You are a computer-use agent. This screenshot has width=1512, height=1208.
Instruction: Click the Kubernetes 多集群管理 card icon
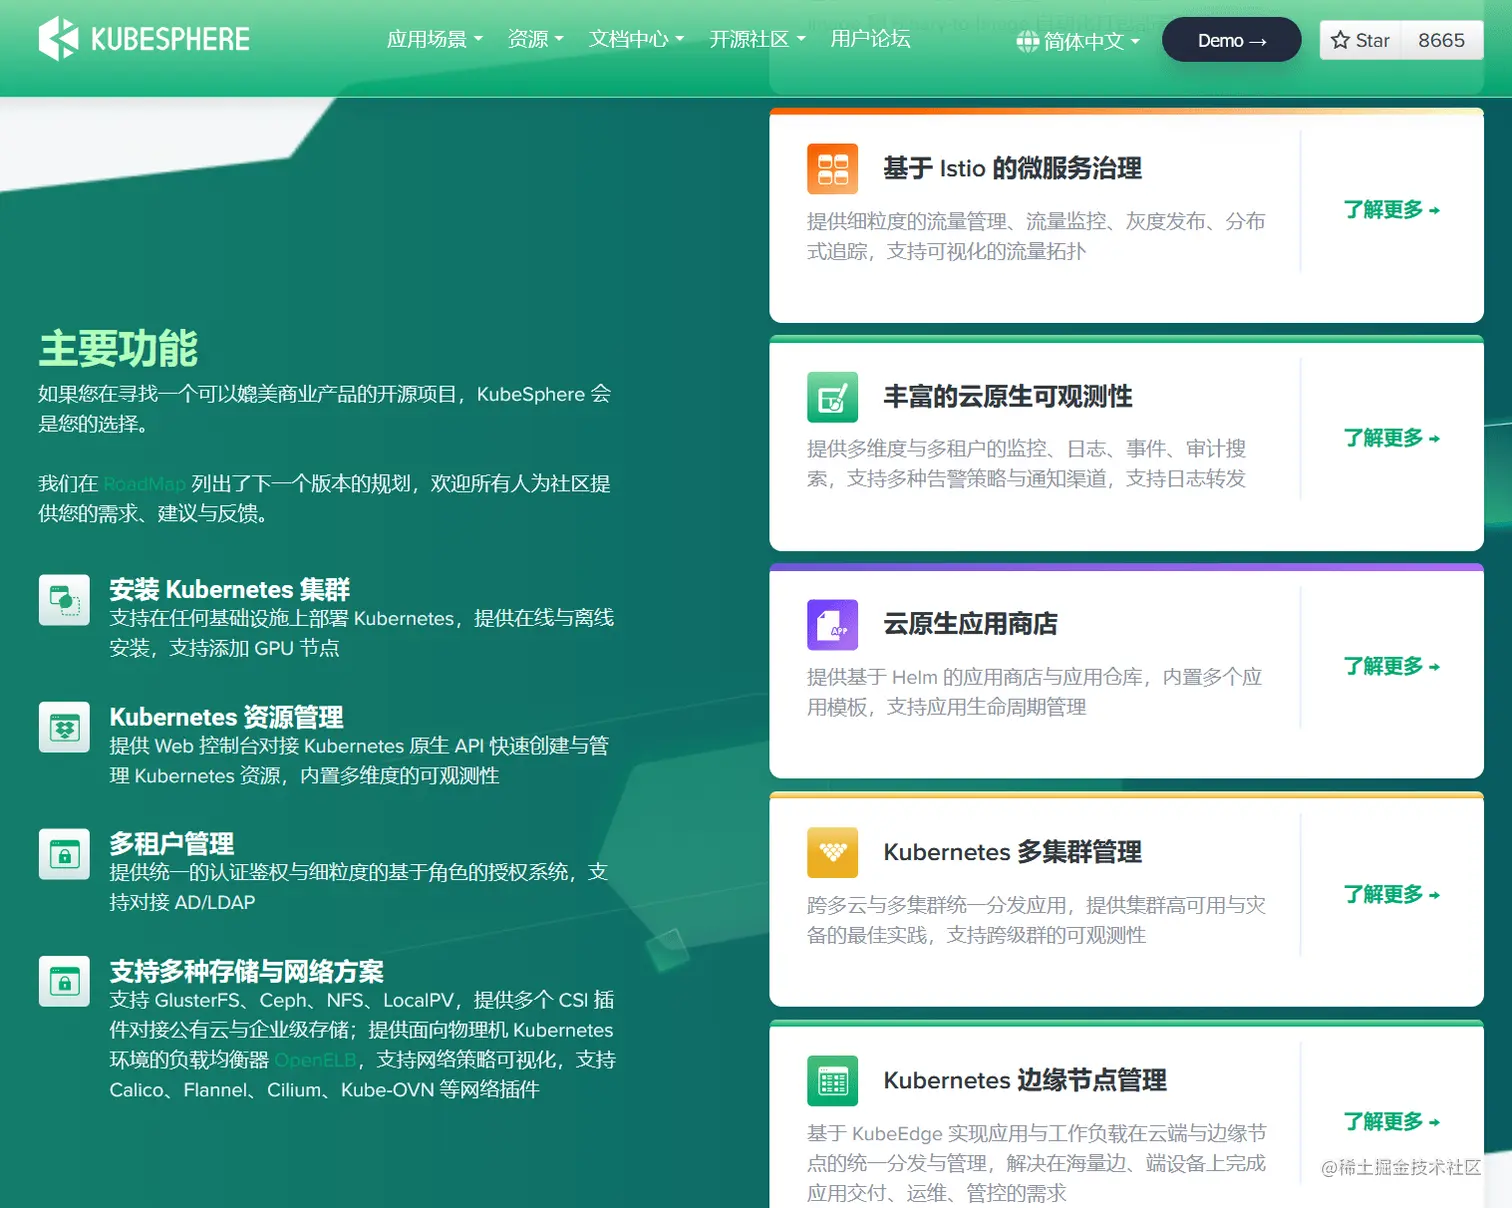tap(832, 852)
